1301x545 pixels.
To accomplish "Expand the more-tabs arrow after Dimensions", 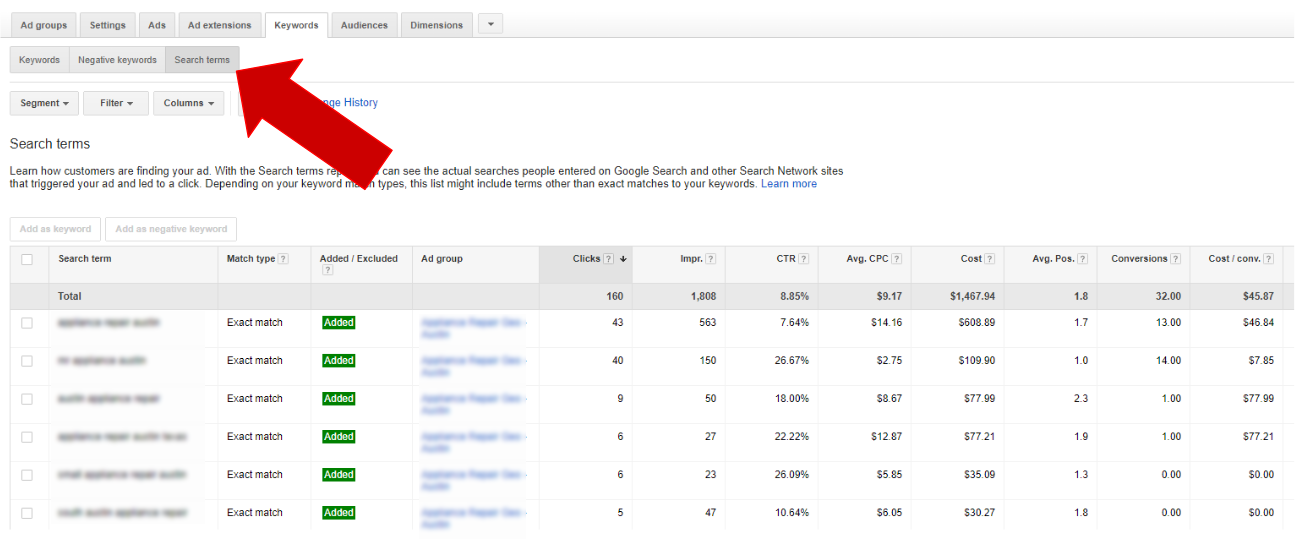I will point(490,25).
